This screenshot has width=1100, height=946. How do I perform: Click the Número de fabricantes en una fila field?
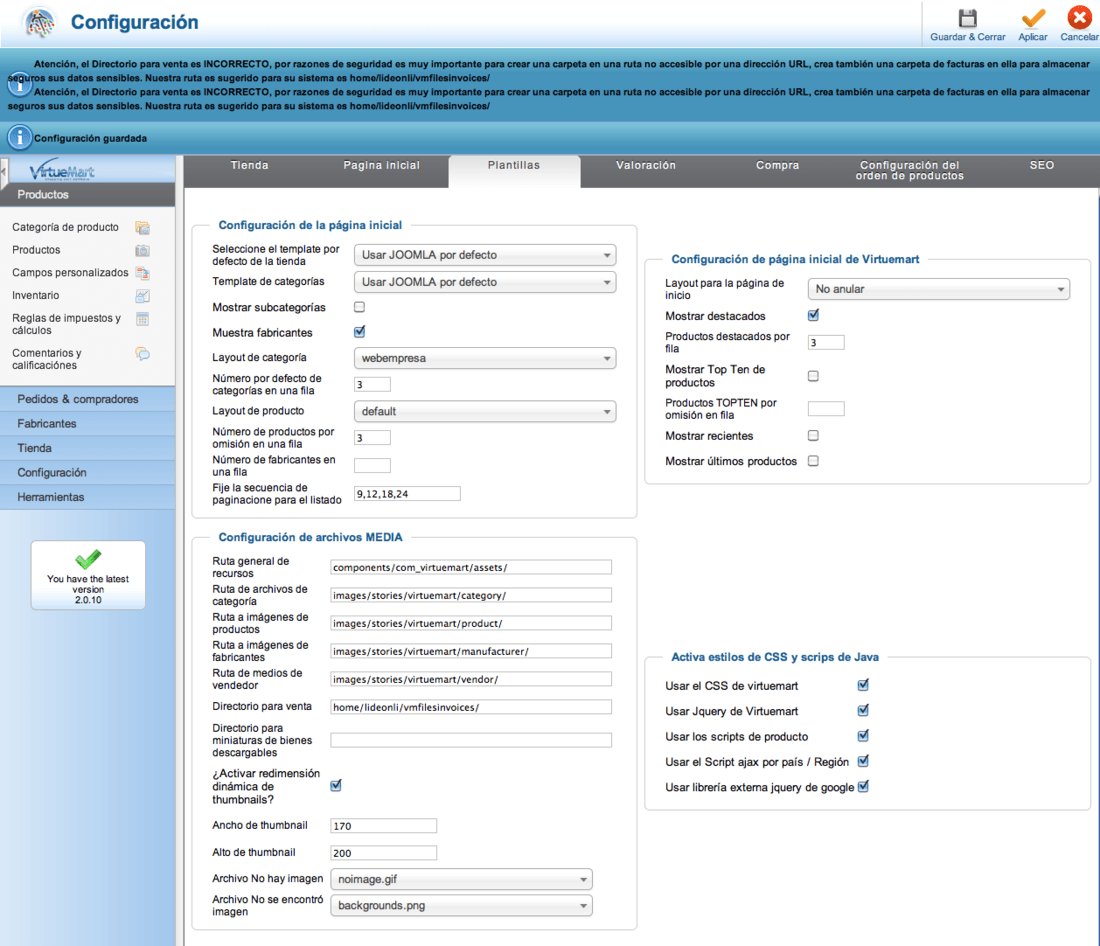373,465
